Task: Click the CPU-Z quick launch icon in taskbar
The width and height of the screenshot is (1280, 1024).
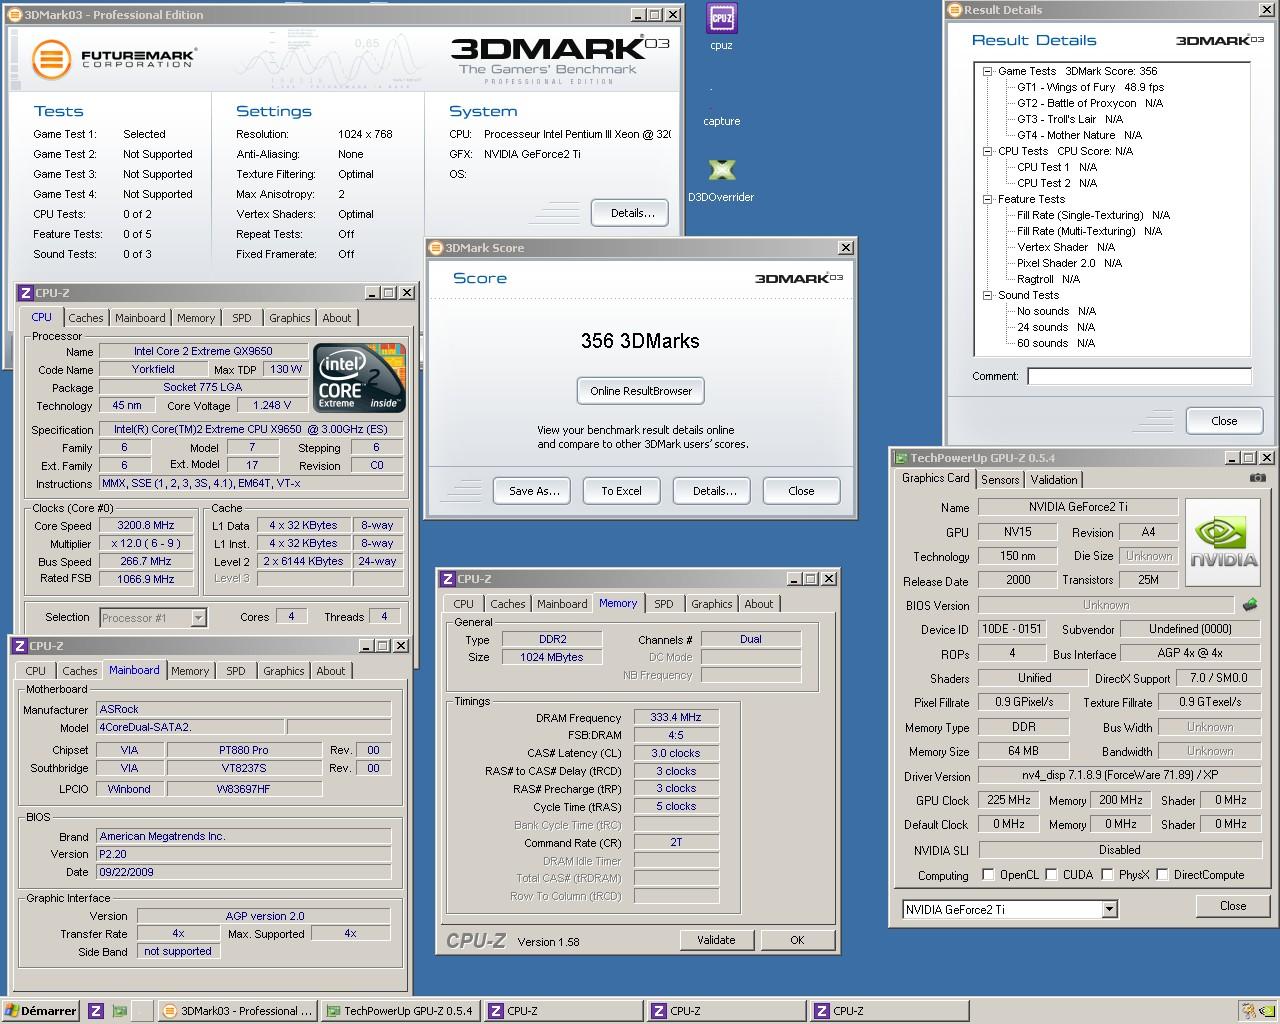Action: (x=96, y=1011)
